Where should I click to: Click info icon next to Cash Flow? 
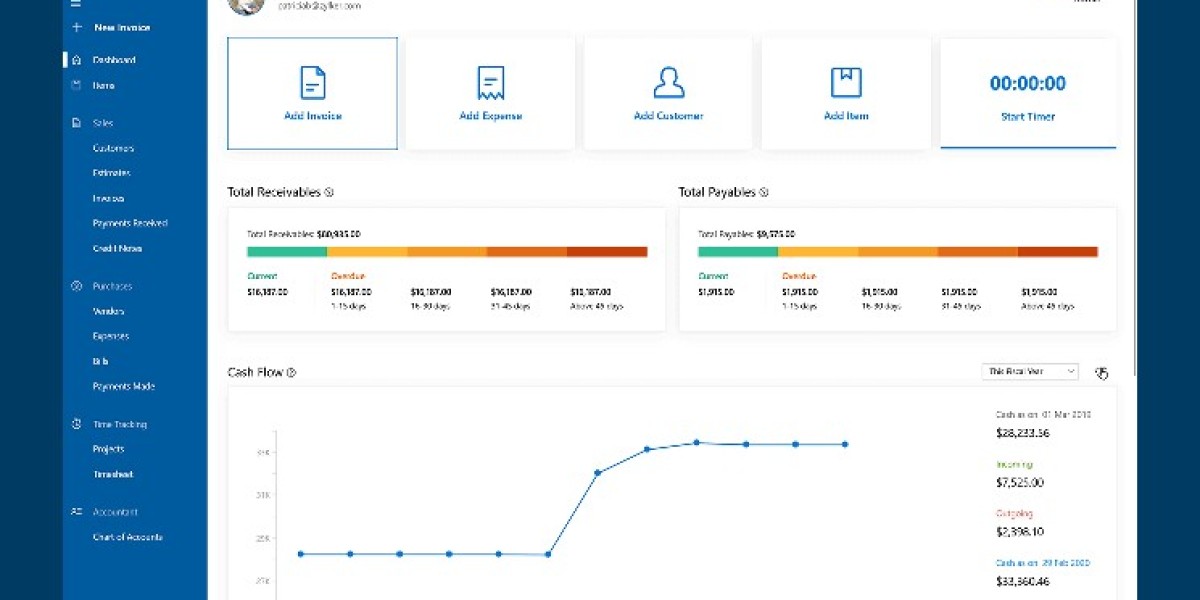[x=291, y=372]
